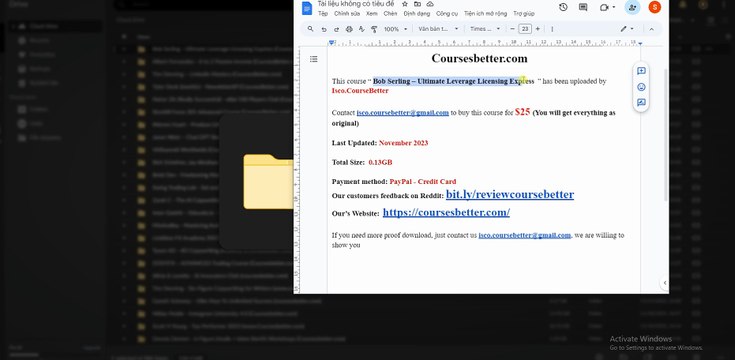Open the share people icon
This screenshot has height=360, width=735.
click(632, 7)
